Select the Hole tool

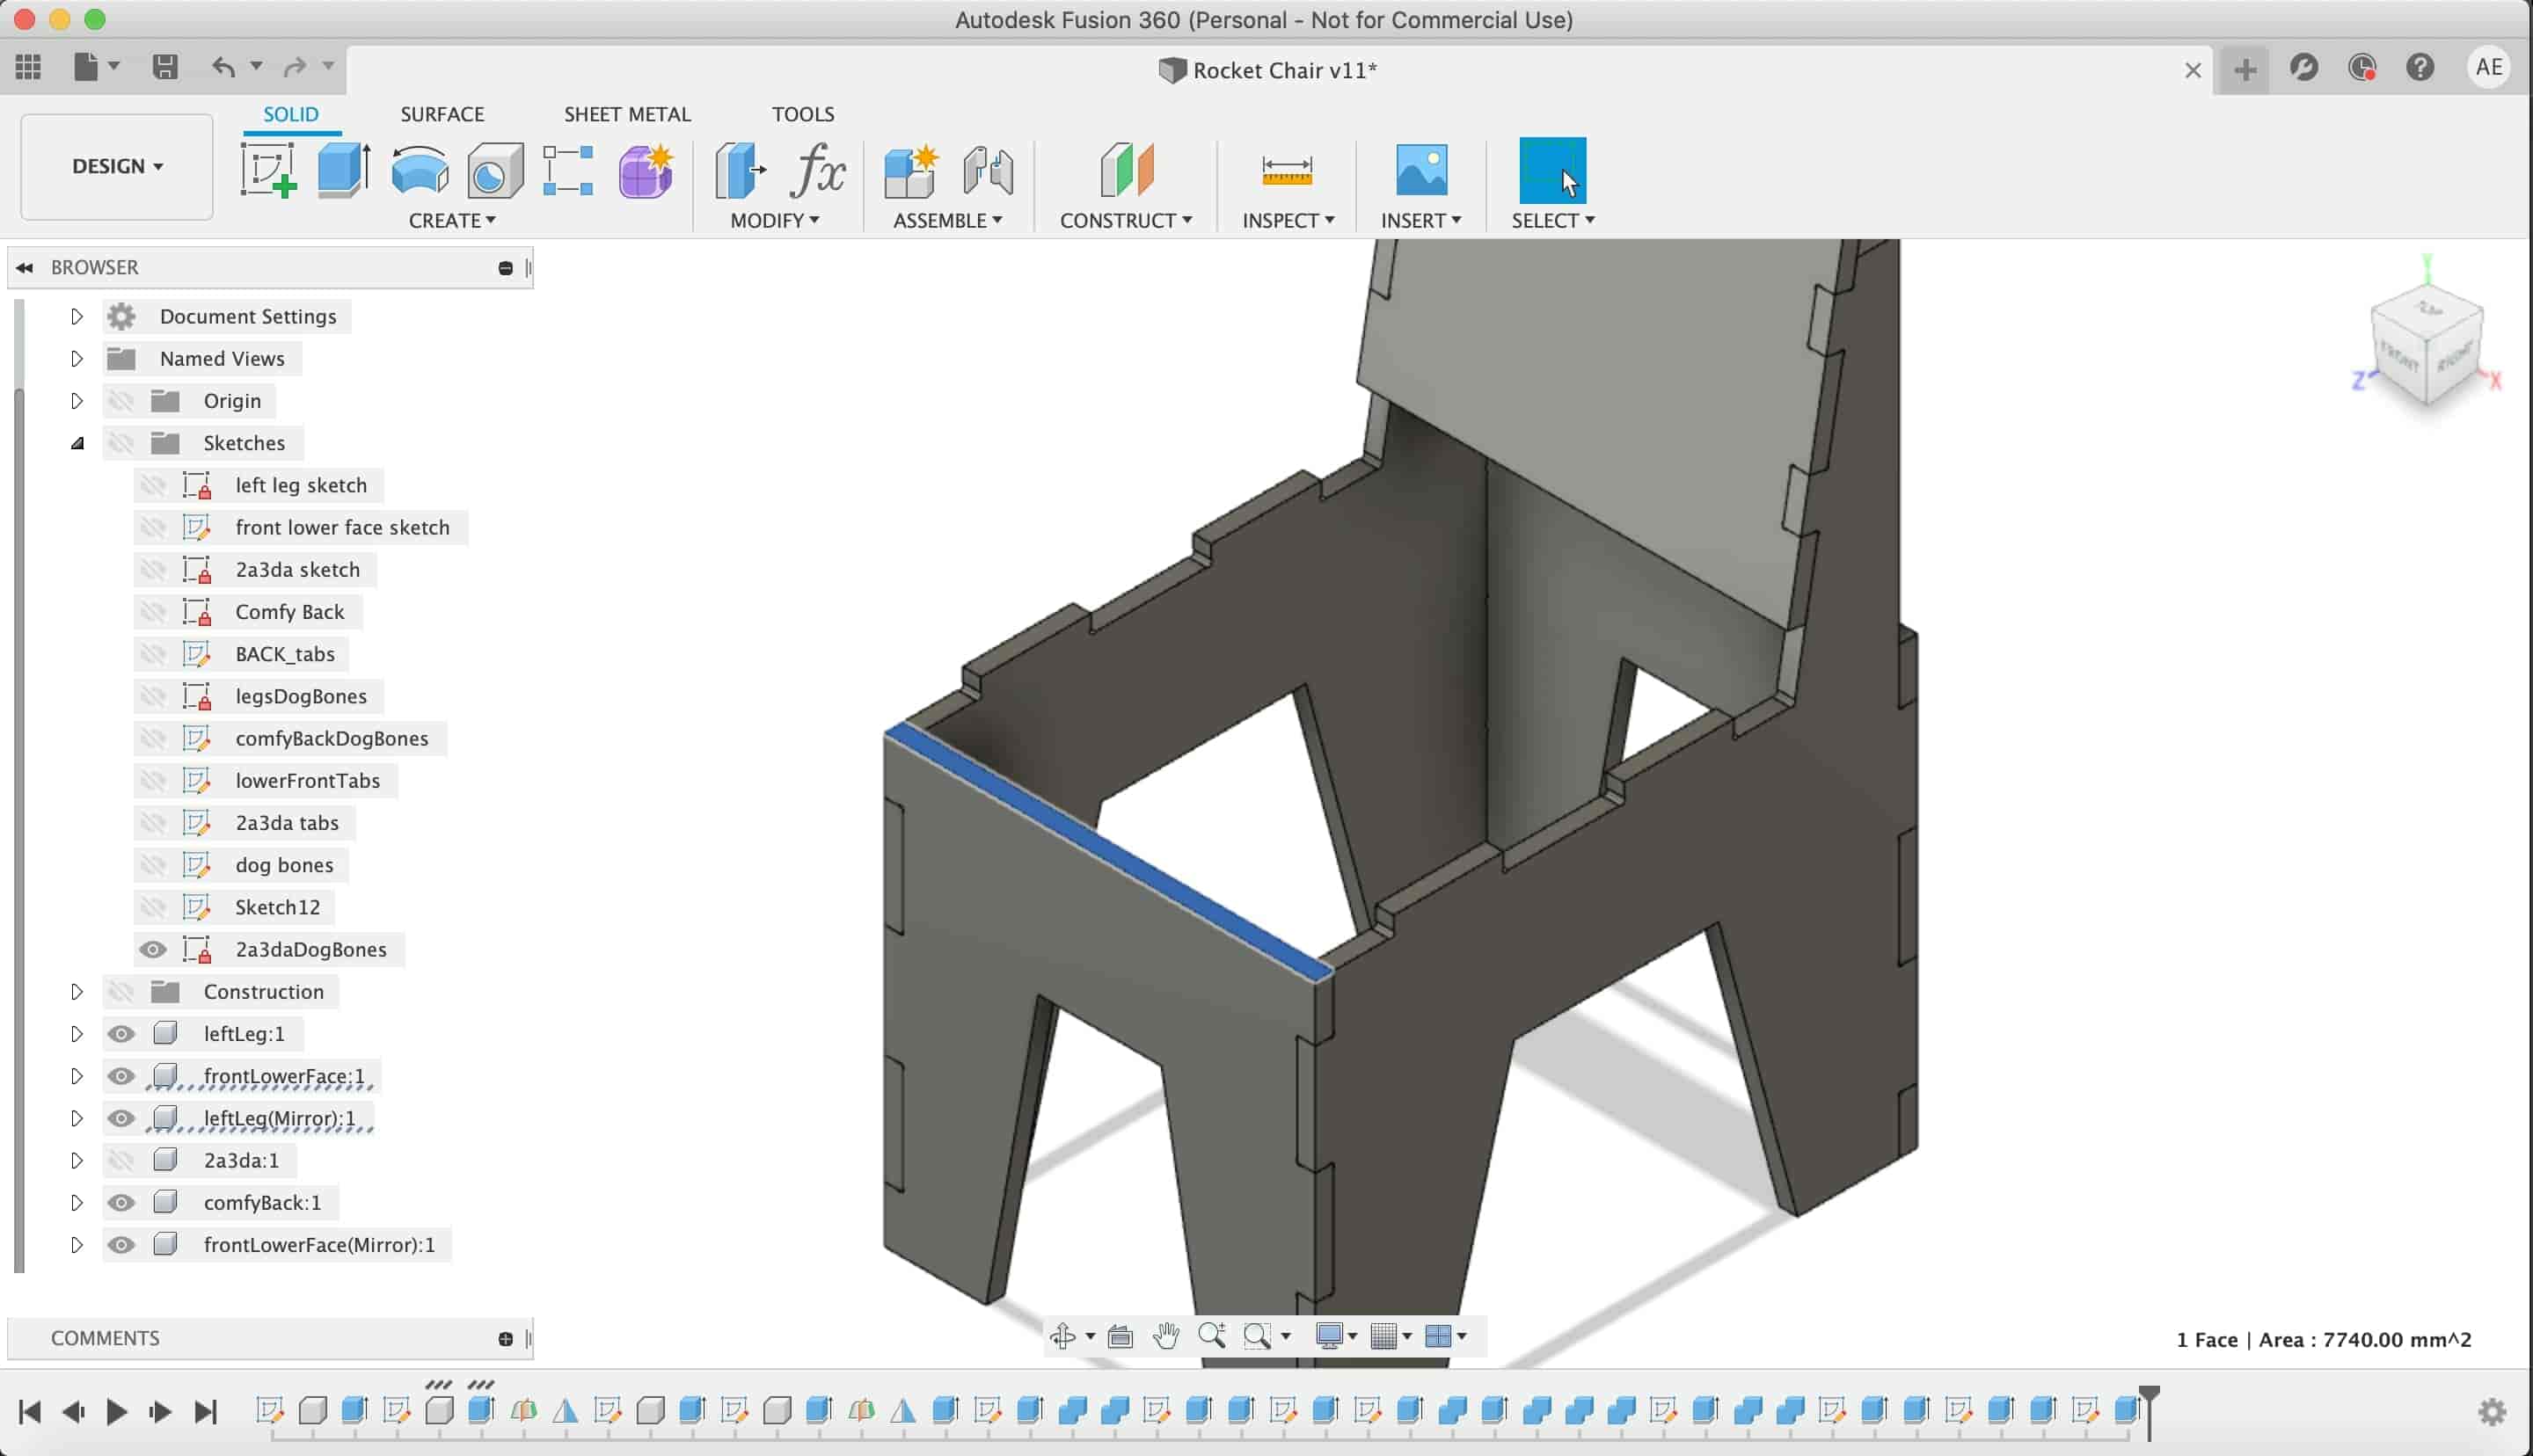point(495,169)
